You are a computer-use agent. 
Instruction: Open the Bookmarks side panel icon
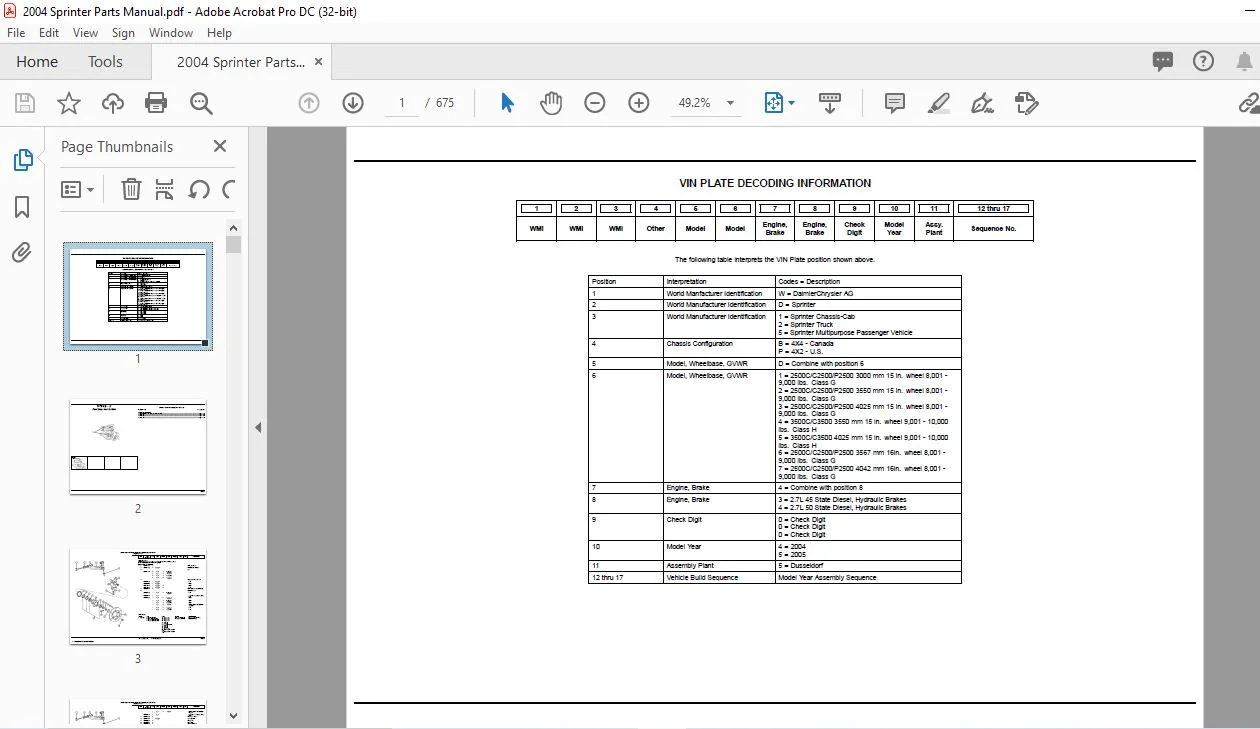point(22,206)
